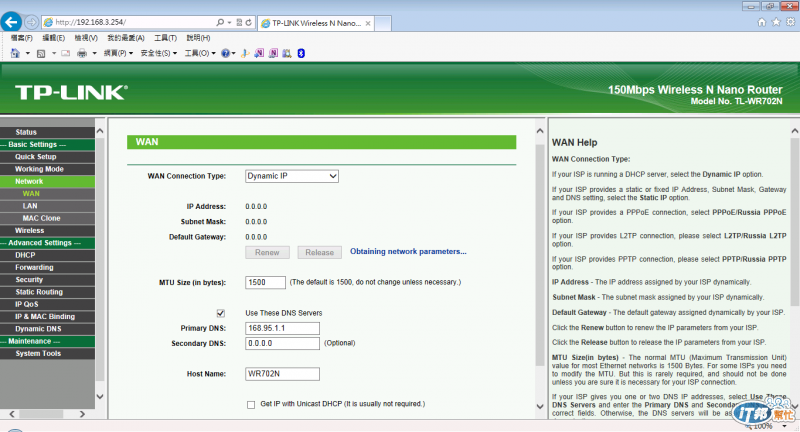
Task: Open the Tools gear icon at top right
Action: tap(790, 22)
